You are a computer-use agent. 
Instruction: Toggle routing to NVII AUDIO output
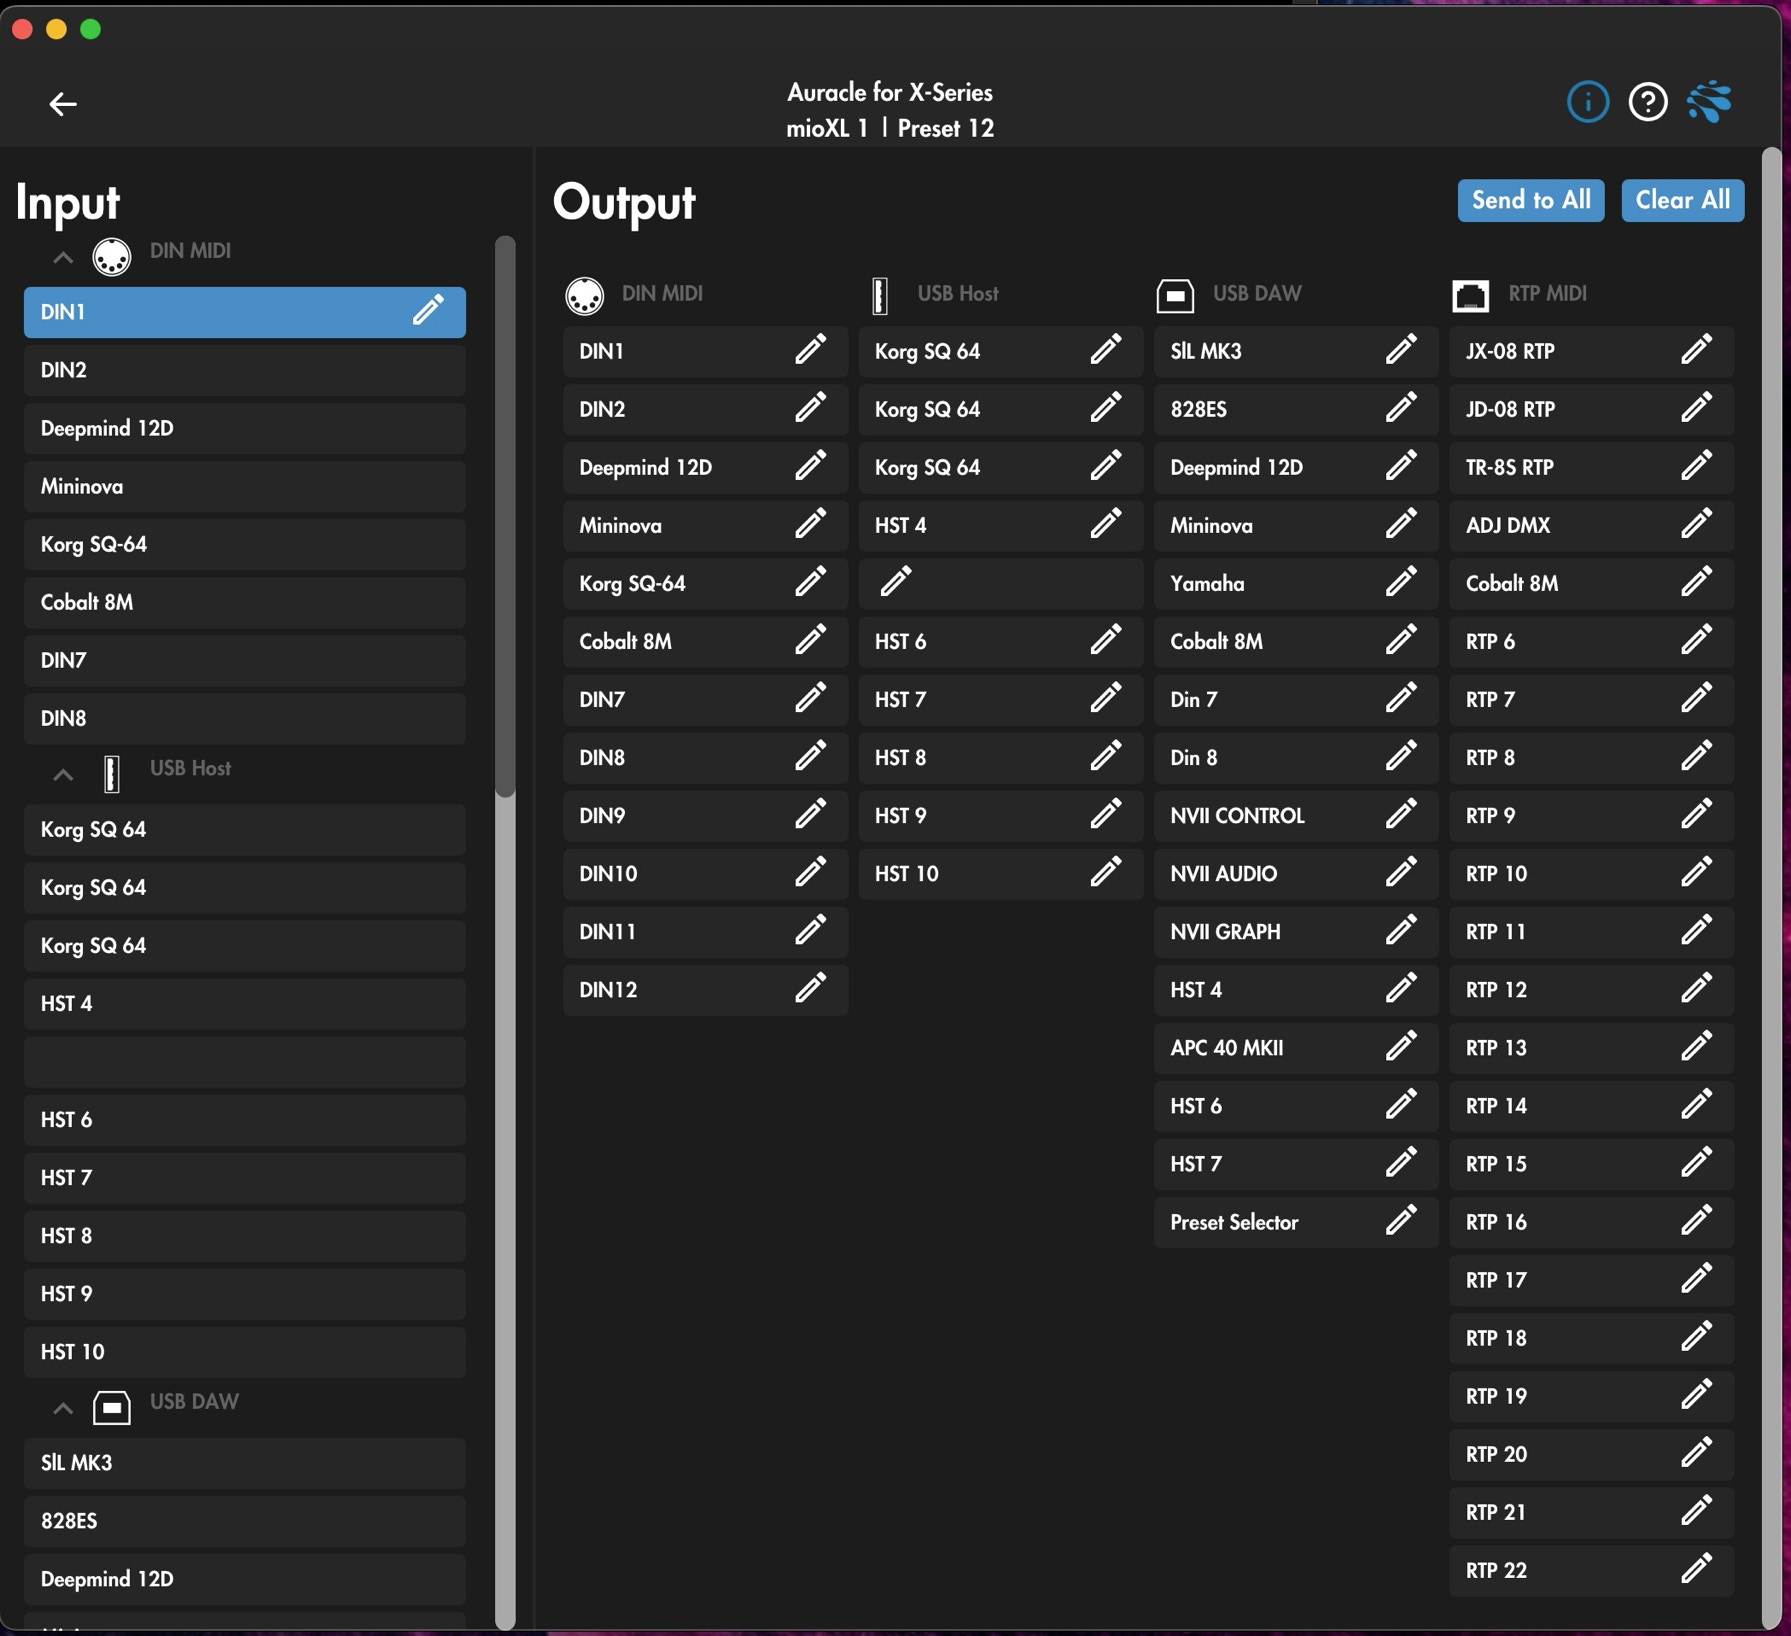click(x=1296, y=873)
